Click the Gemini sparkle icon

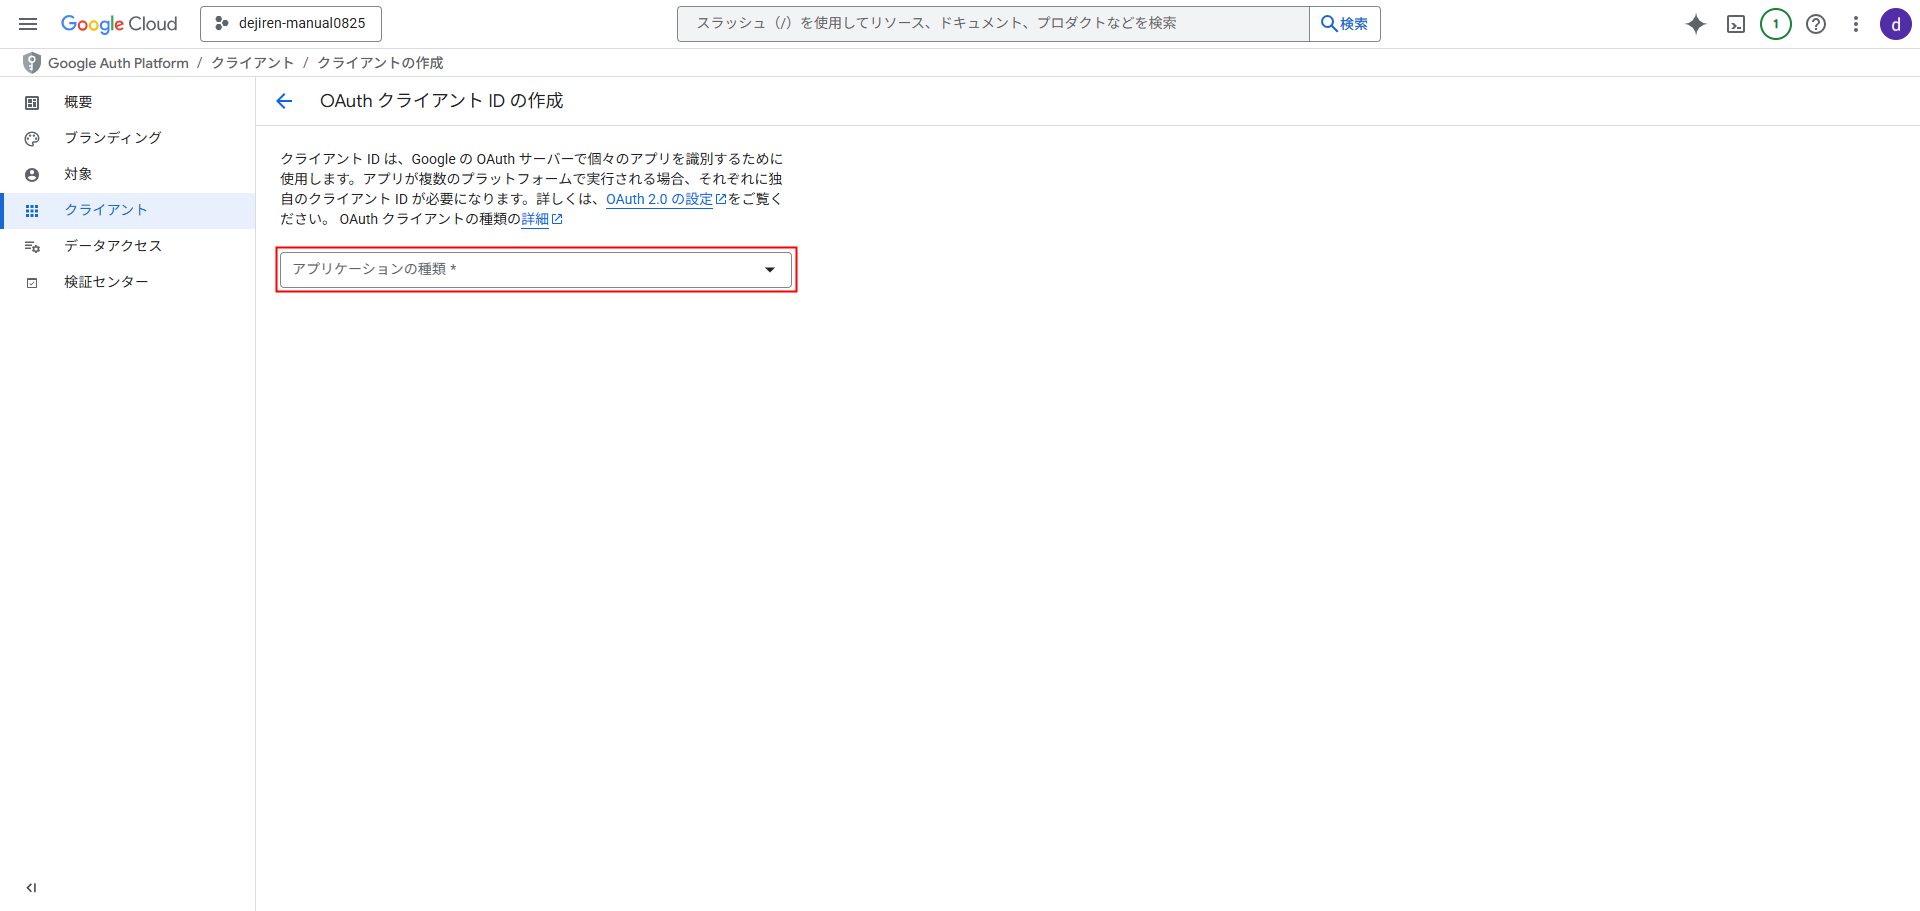1695,24
